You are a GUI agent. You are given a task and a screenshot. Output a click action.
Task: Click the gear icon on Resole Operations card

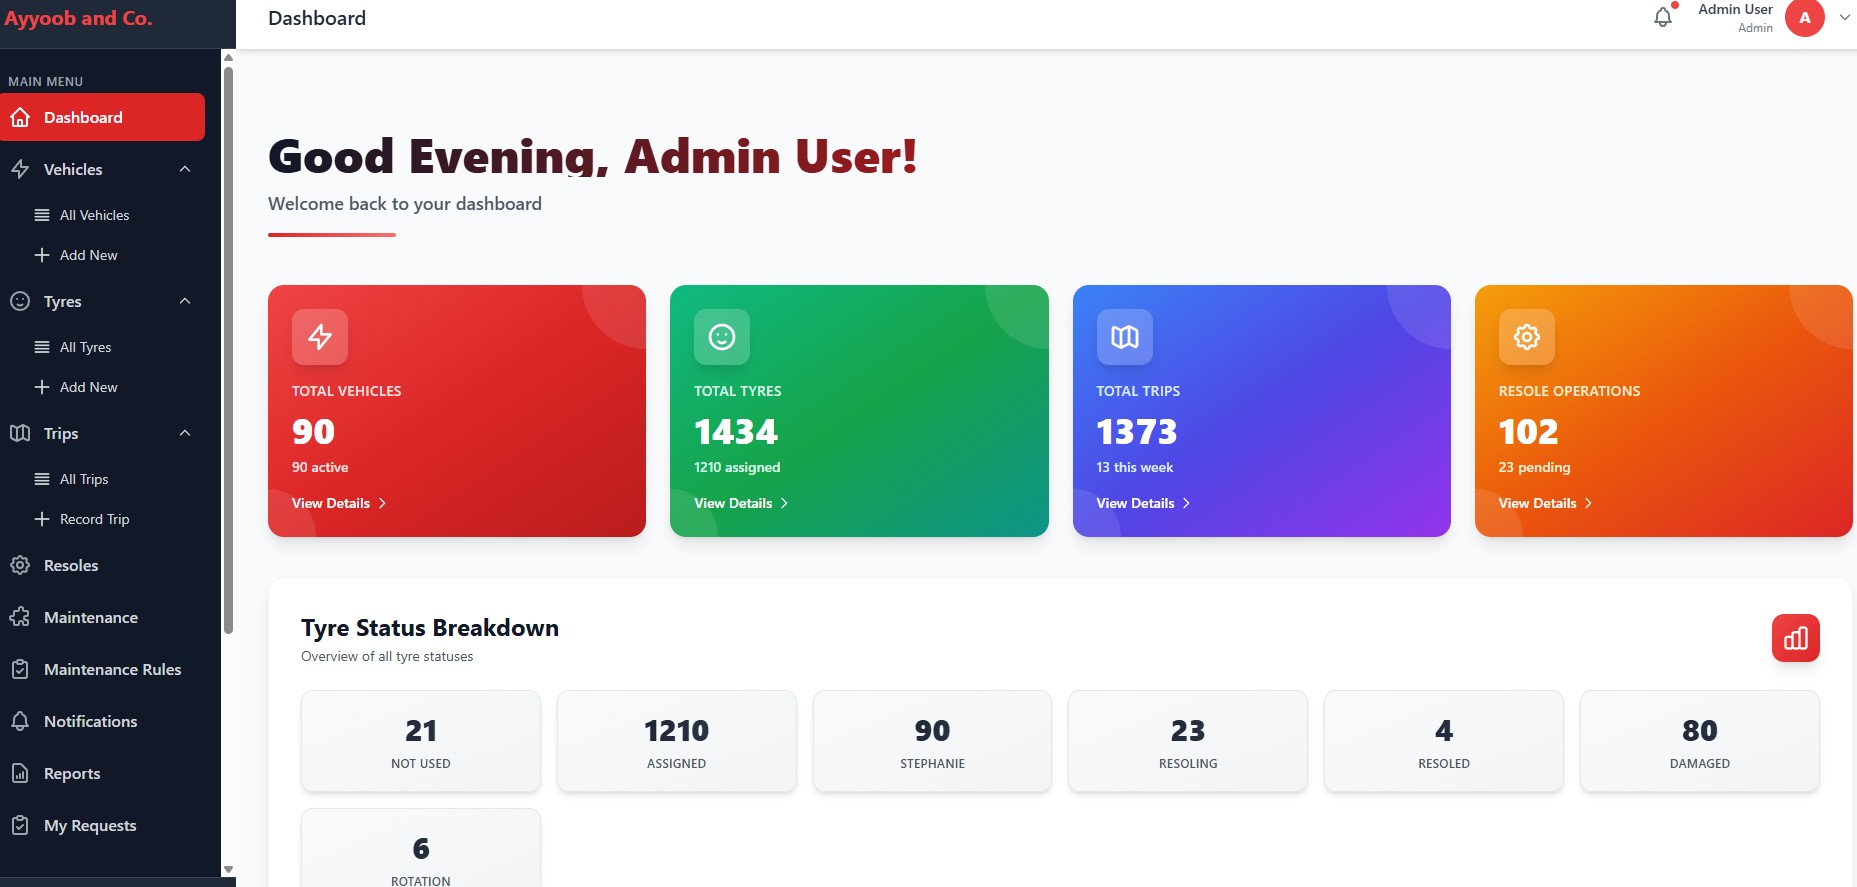[1526, 337]
